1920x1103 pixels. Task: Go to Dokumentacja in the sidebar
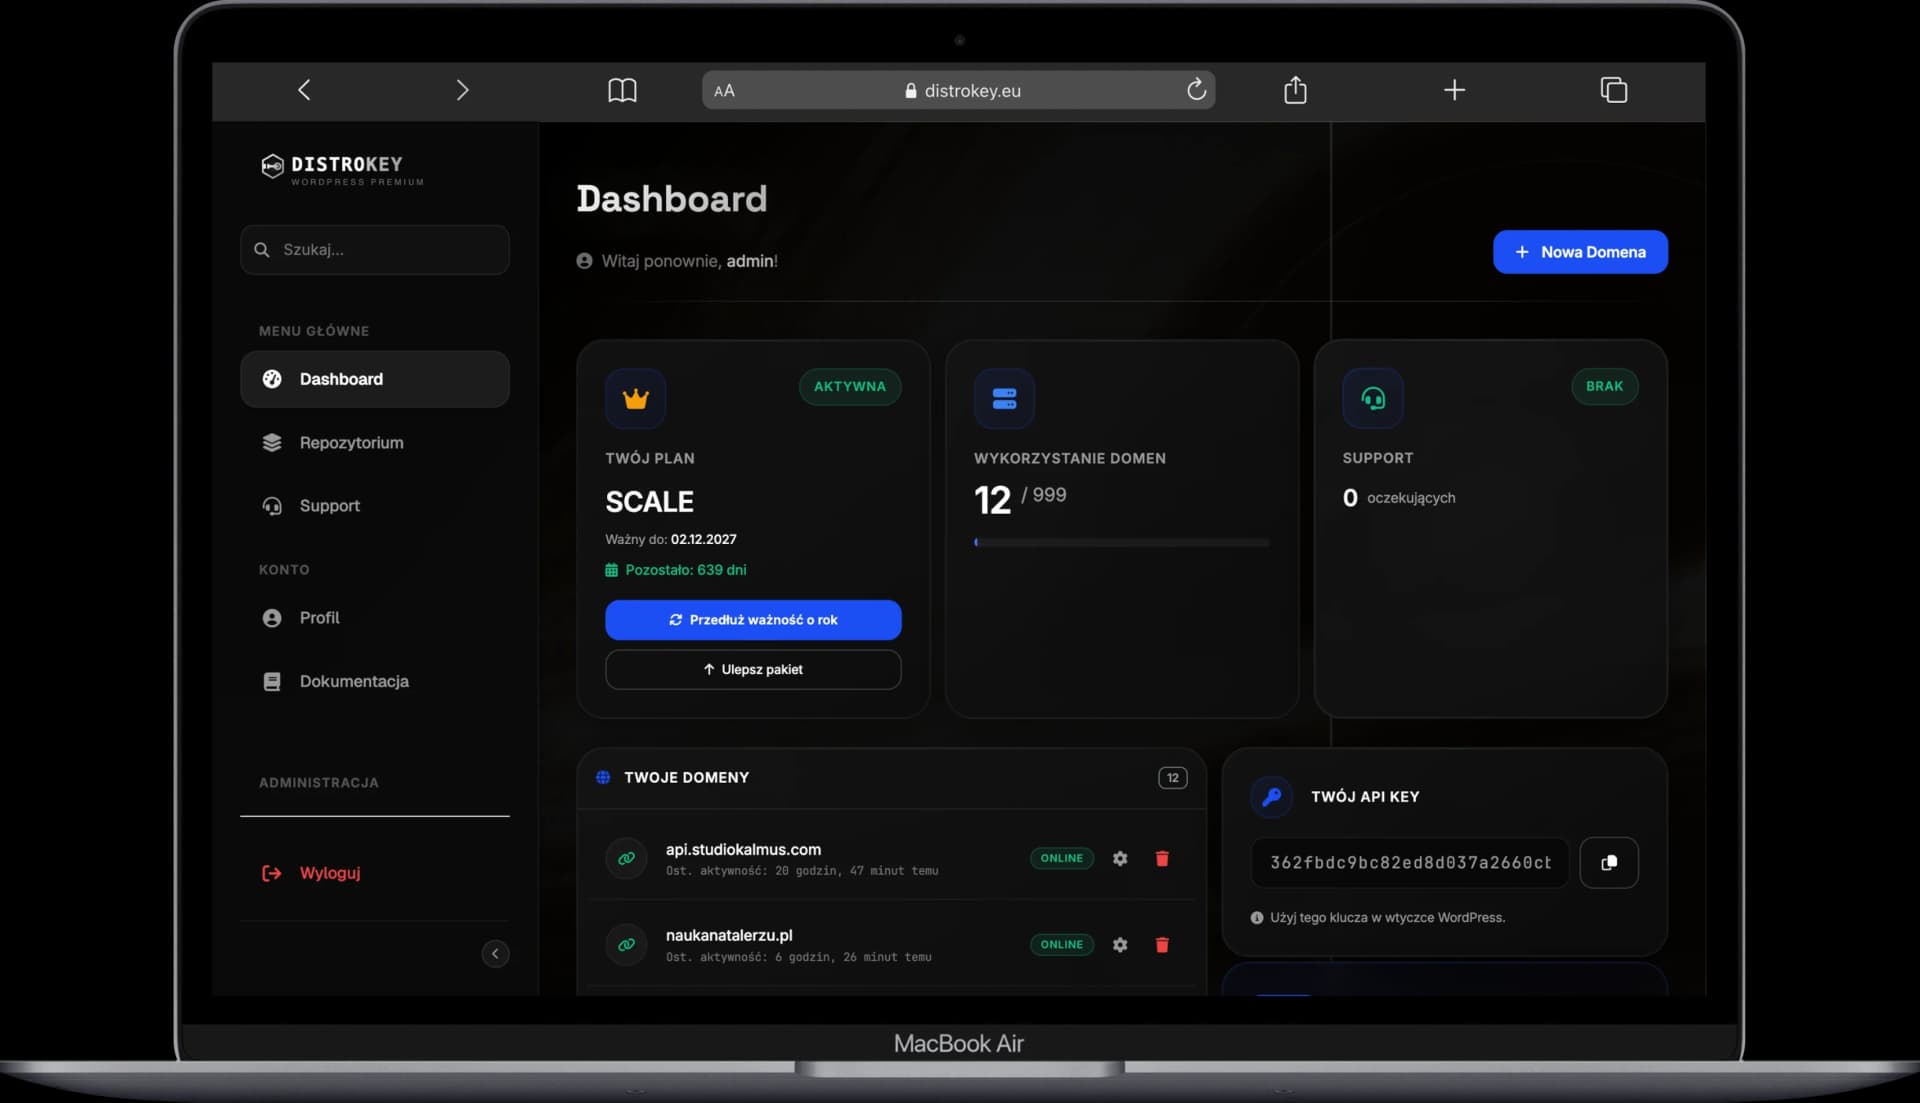click(353, 681)
